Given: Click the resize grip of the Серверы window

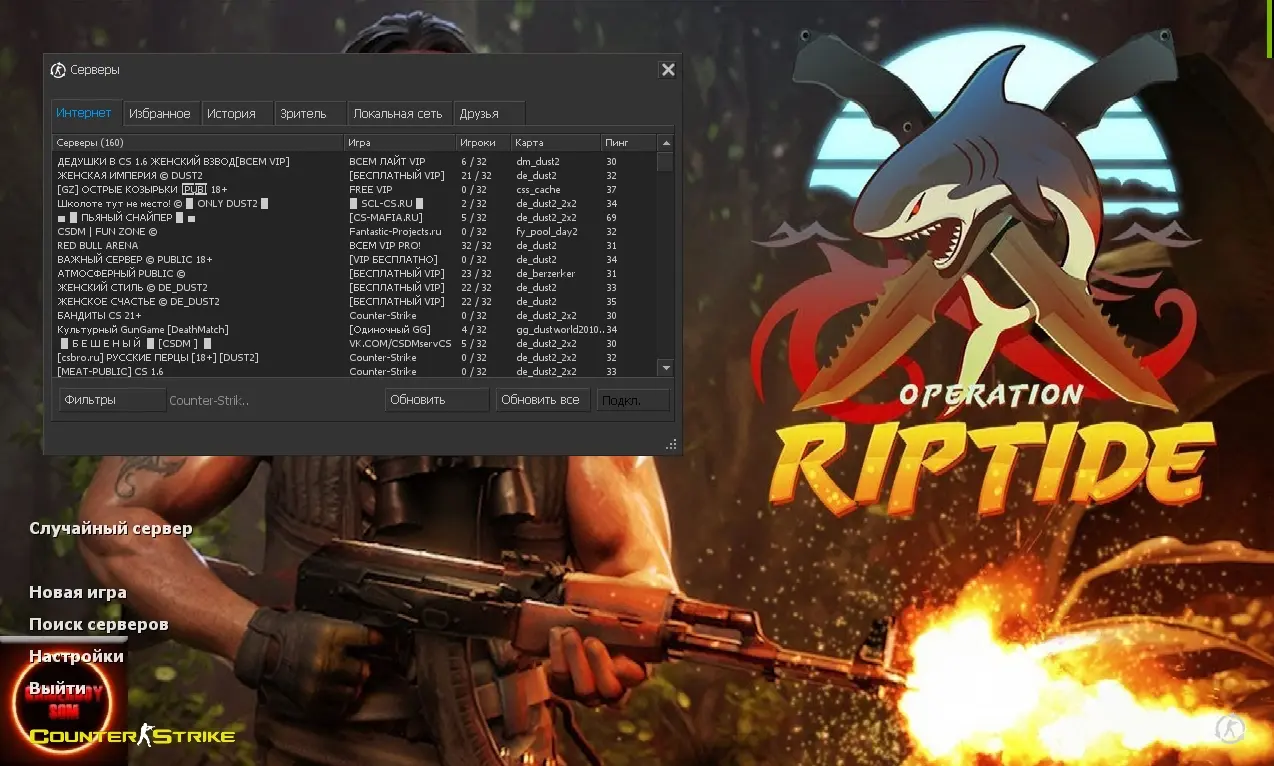Looking at the screenshot, I should (x=672, y=444).
